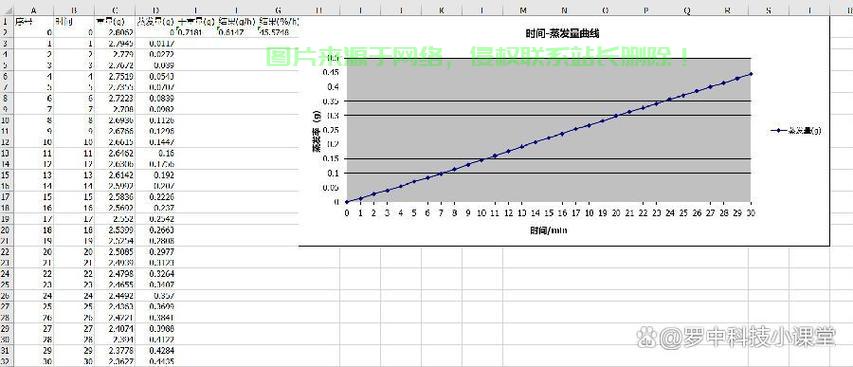The height and width of the screenshot is (367, 853).
Task: Select row 15 header
Action: pyautogui.click(x=6, y=176)
